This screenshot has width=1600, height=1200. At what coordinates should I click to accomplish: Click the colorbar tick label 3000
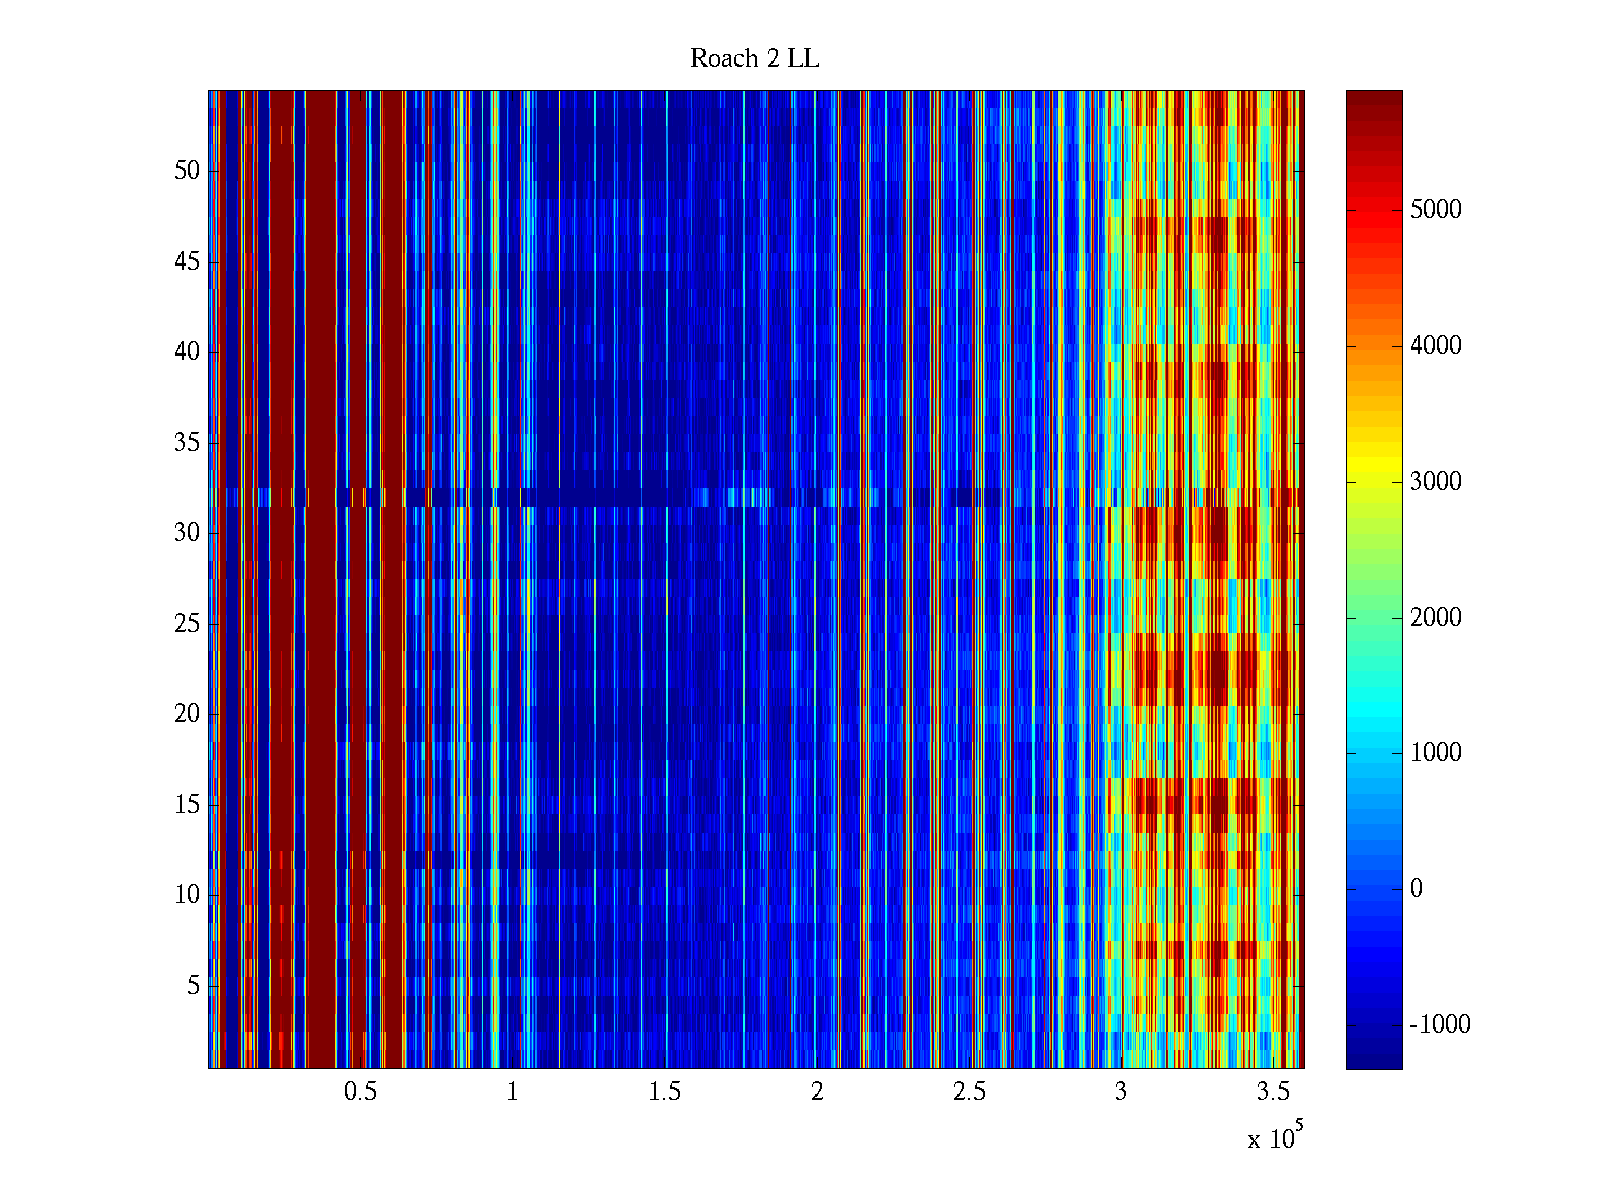point(1435,482)
